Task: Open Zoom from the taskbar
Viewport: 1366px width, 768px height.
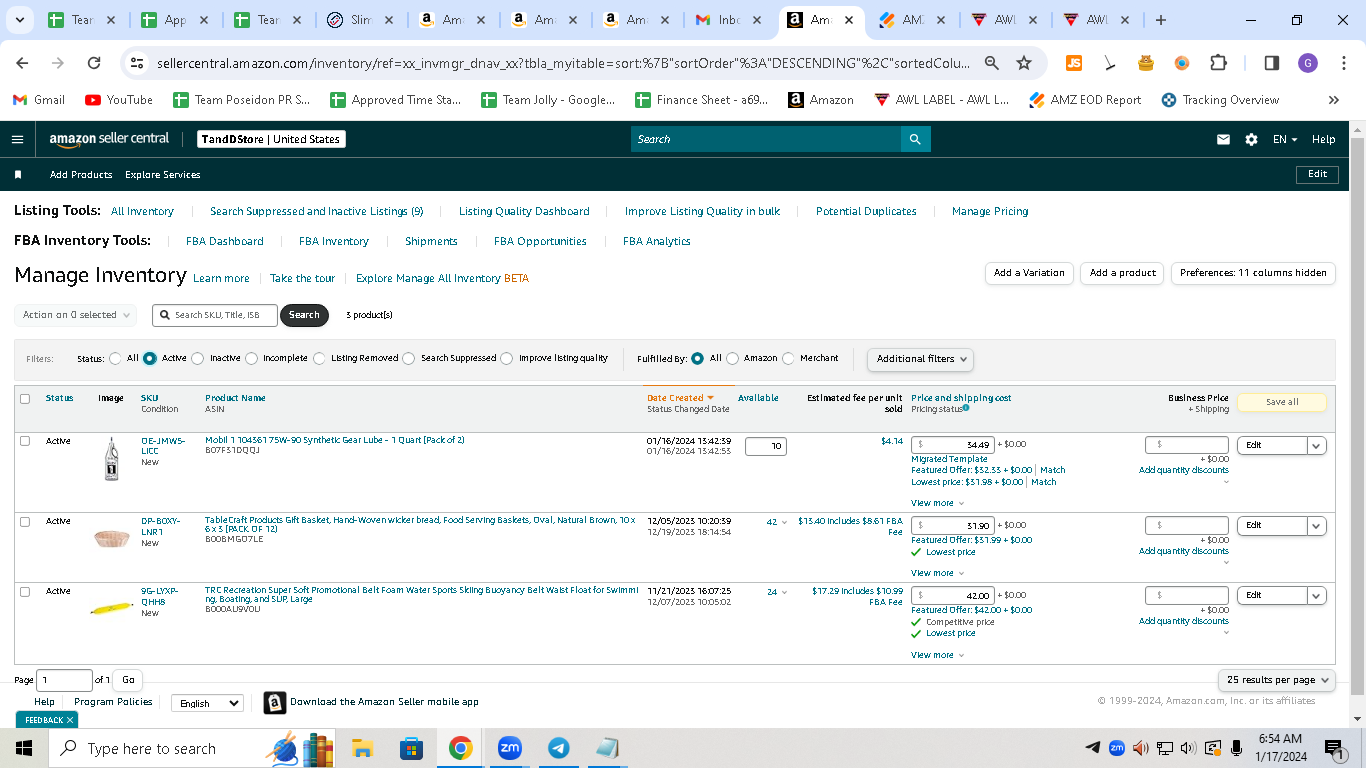Action: tap(510, 748)
